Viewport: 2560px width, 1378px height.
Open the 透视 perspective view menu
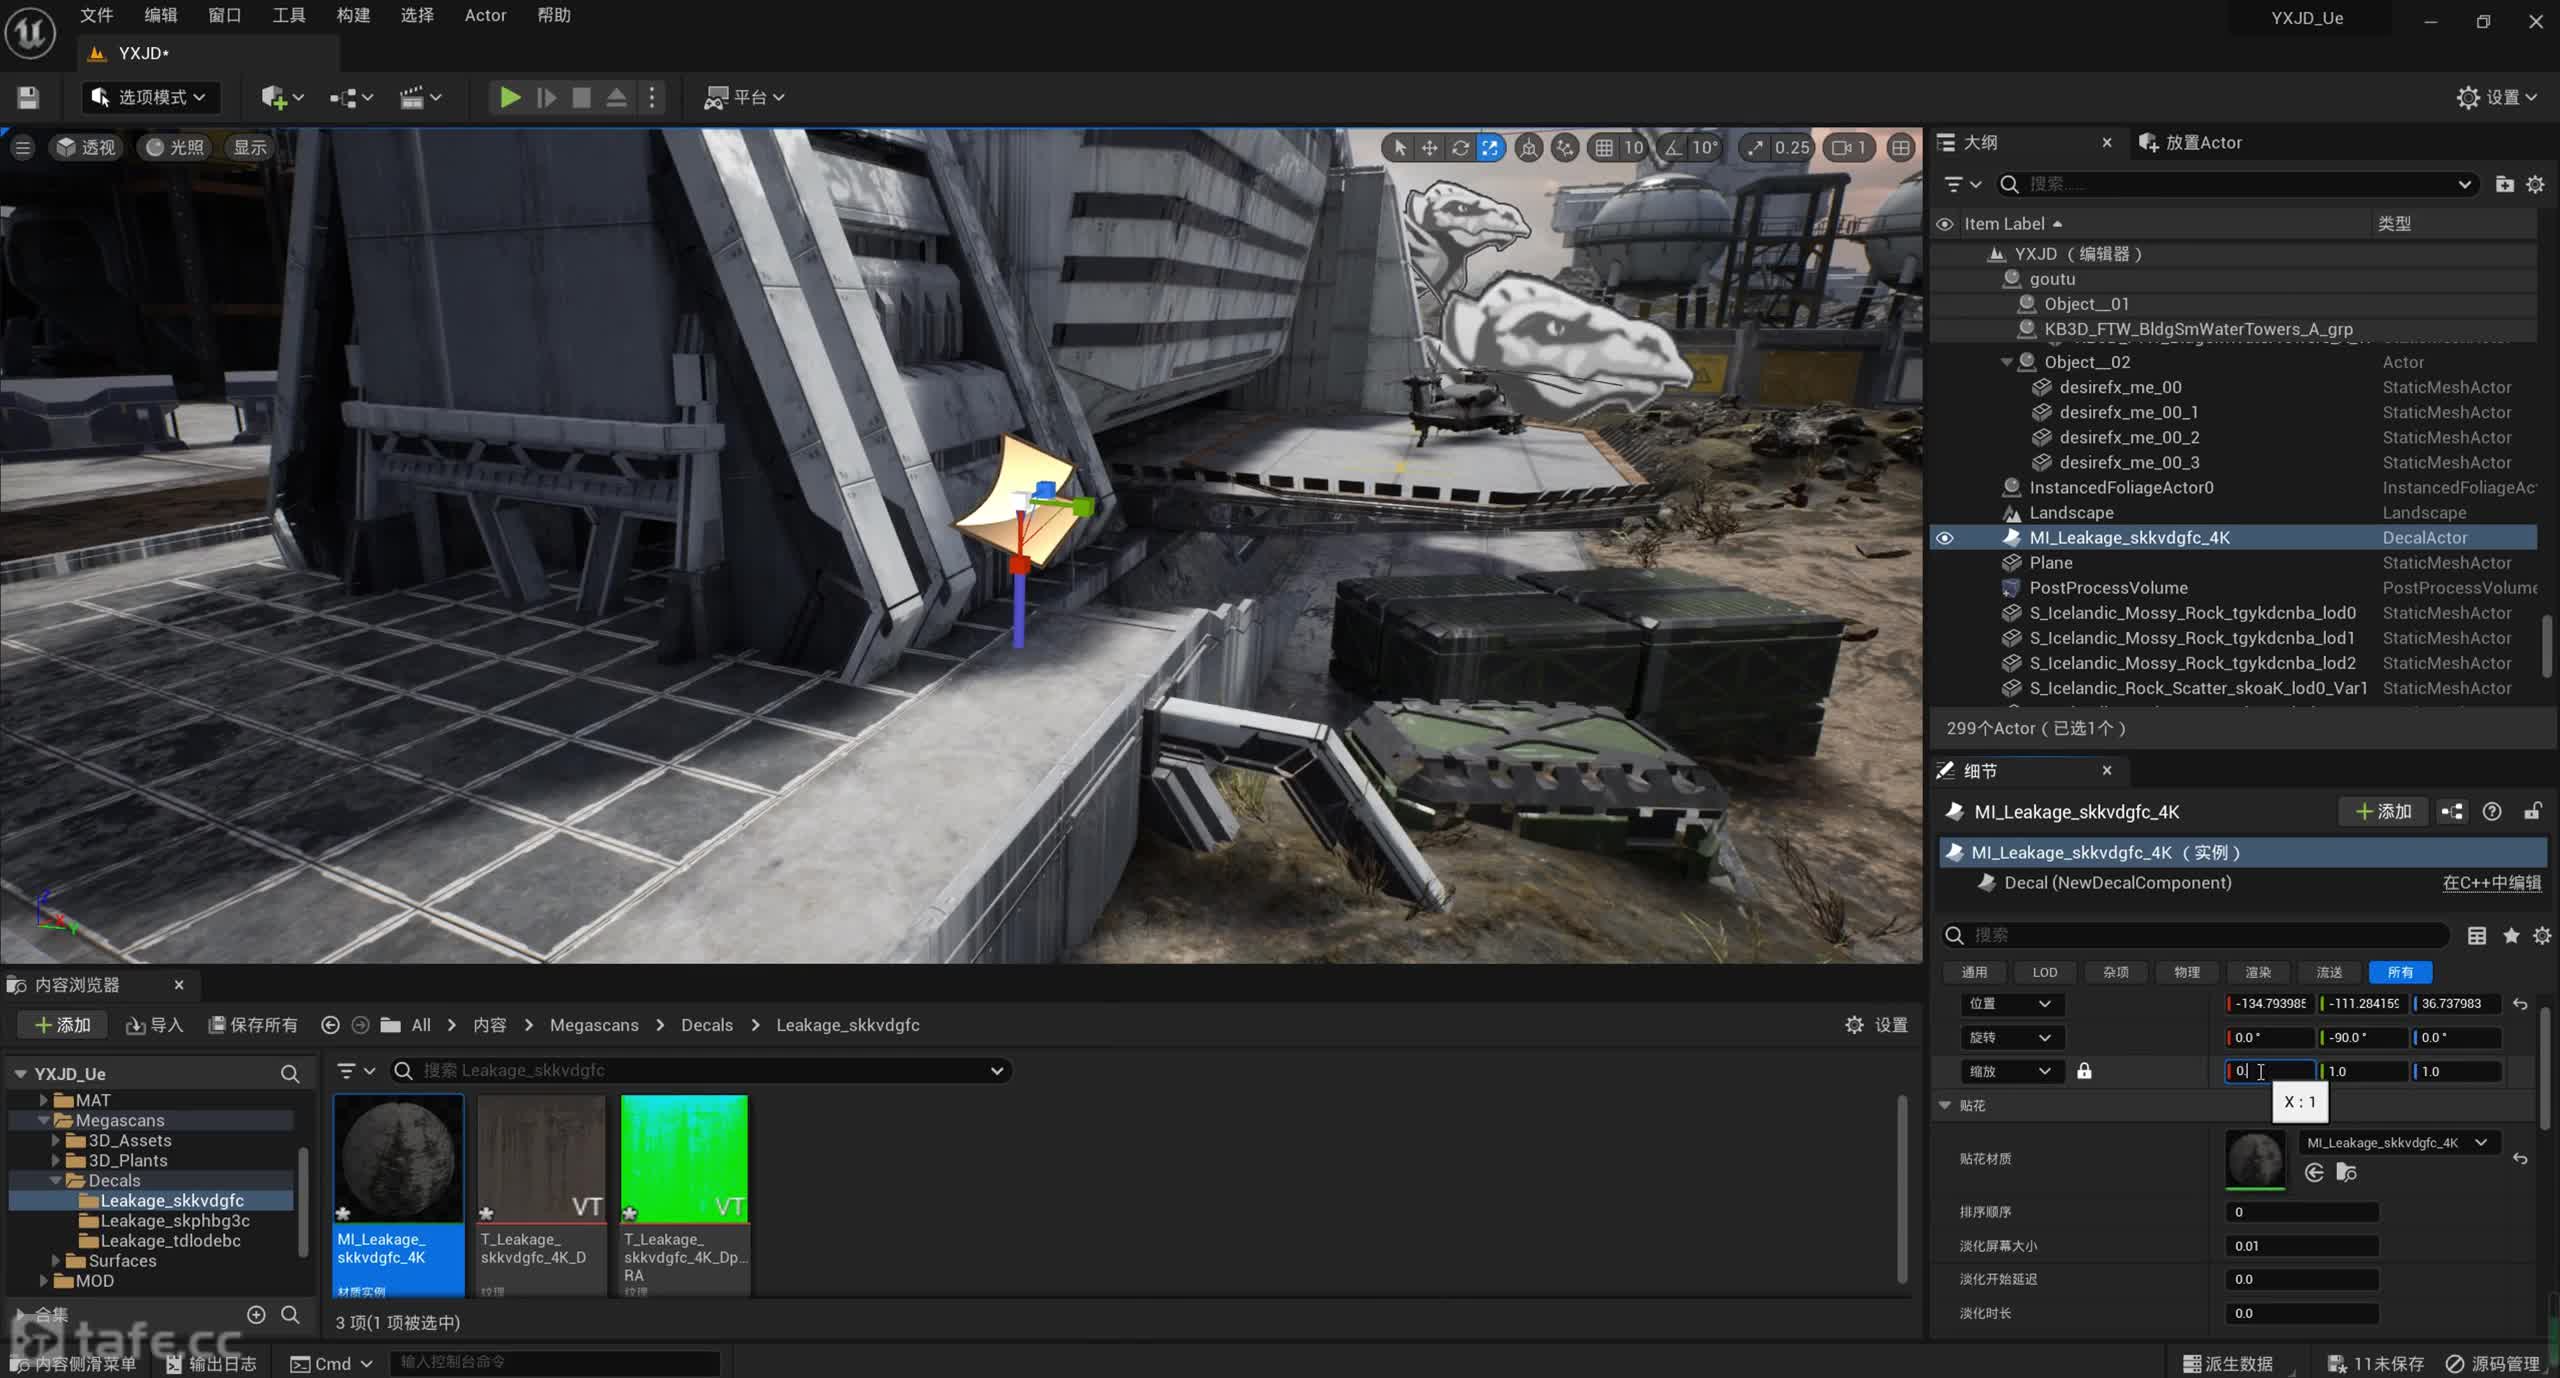click(86, 148)
